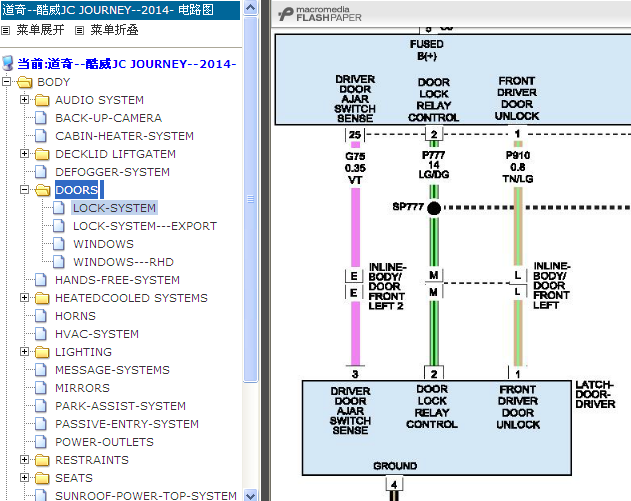Open the MIRRORS diagram
Screen dimensions: 631x501
pos(82,388)
